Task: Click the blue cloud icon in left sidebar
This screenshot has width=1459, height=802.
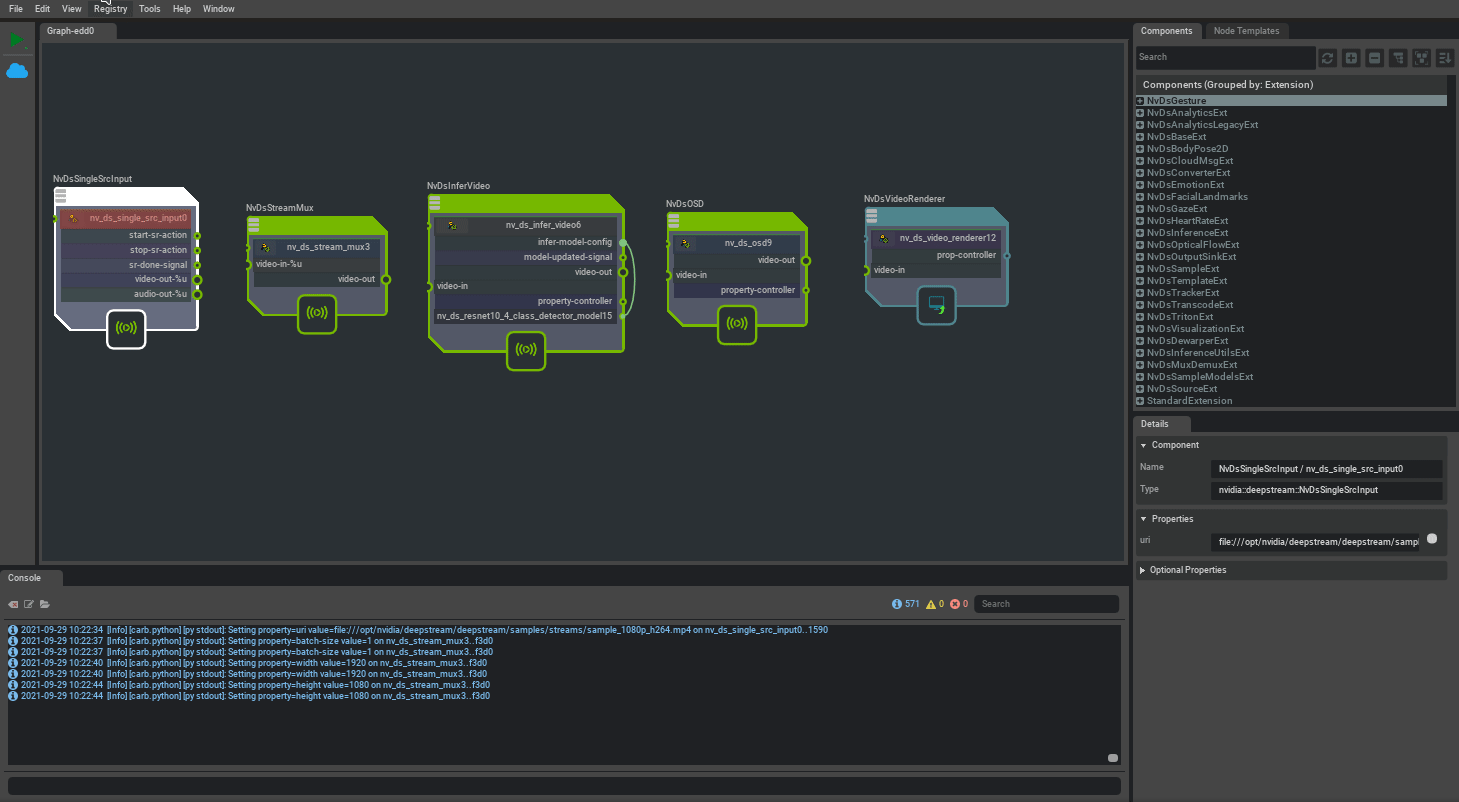Action: coord(17,71)
